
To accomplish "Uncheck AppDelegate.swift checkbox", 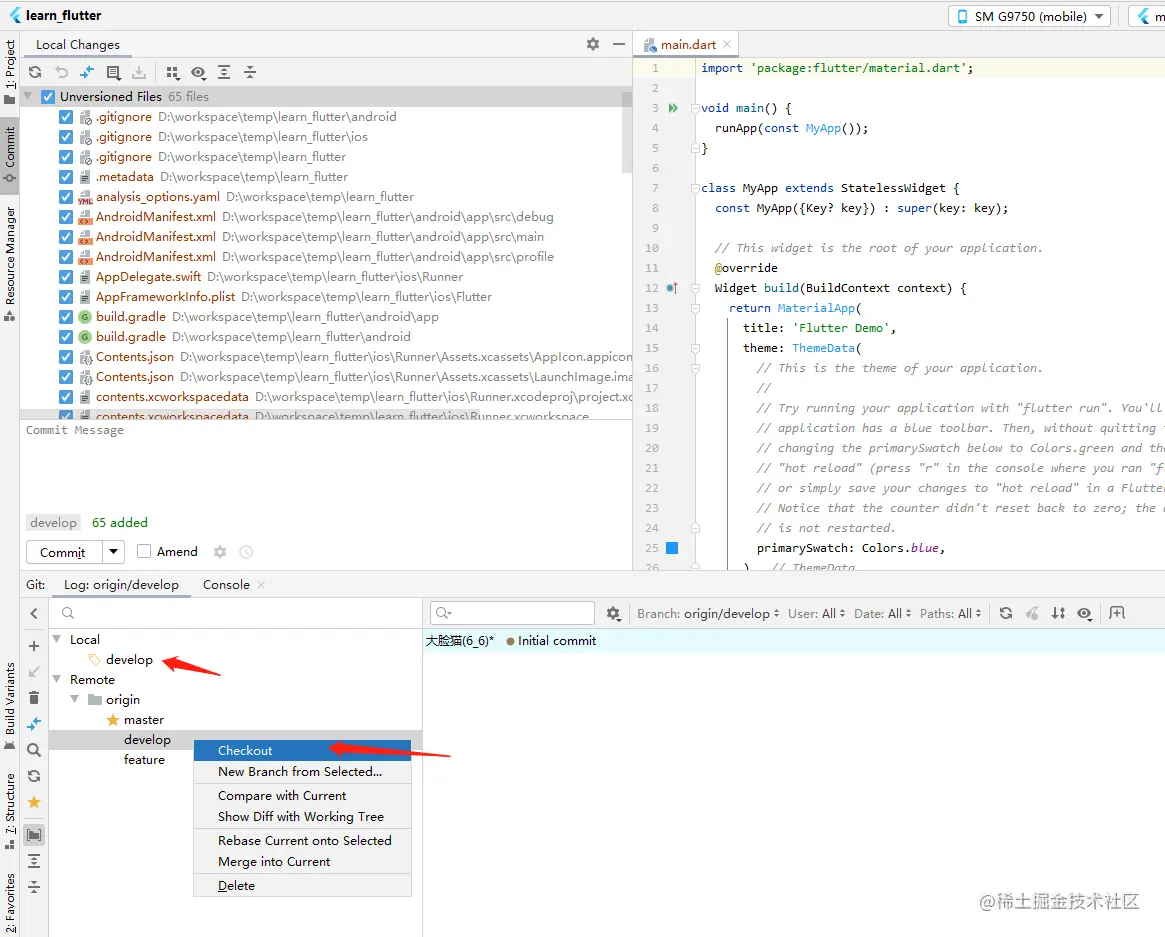I will click(x=66, y=276).
